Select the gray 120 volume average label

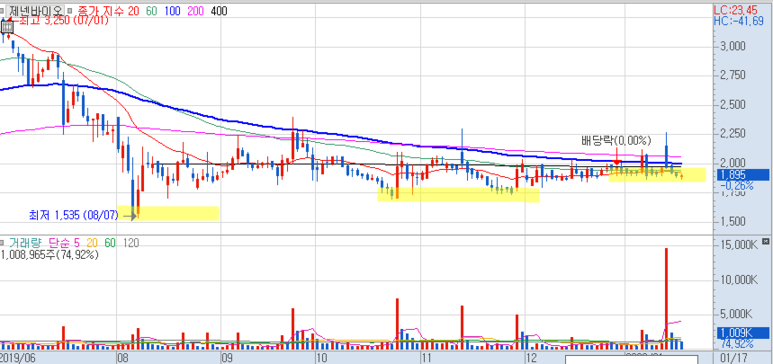[x=131, y=243]
